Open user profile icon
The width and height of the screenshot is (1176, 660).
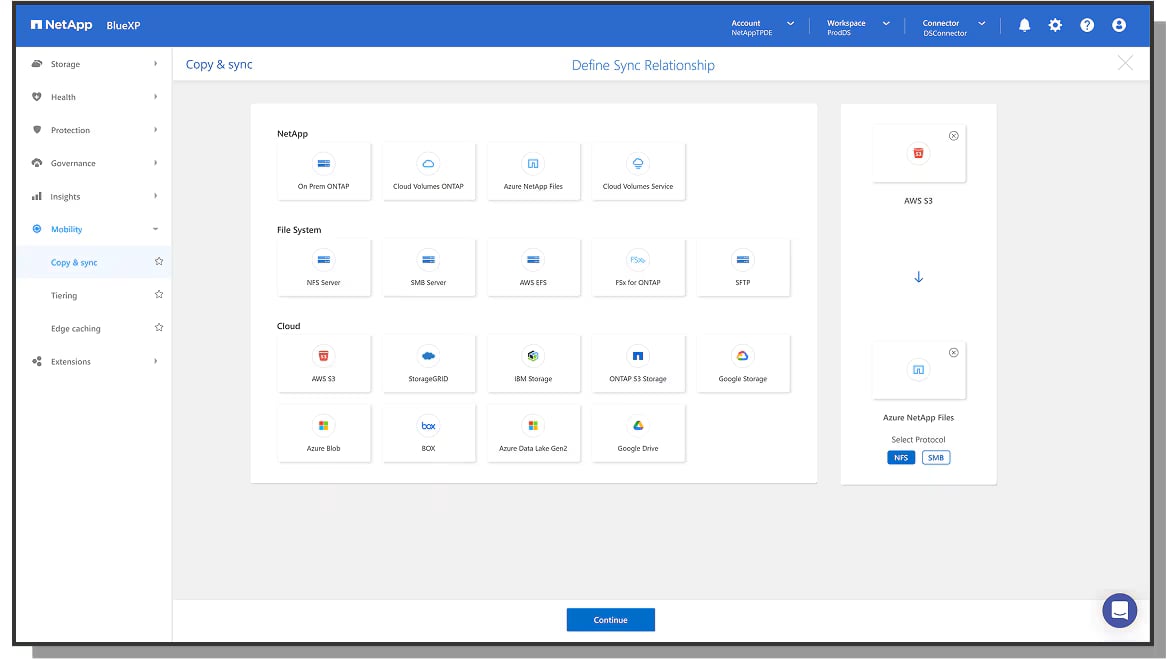(x=1119, y=26)
